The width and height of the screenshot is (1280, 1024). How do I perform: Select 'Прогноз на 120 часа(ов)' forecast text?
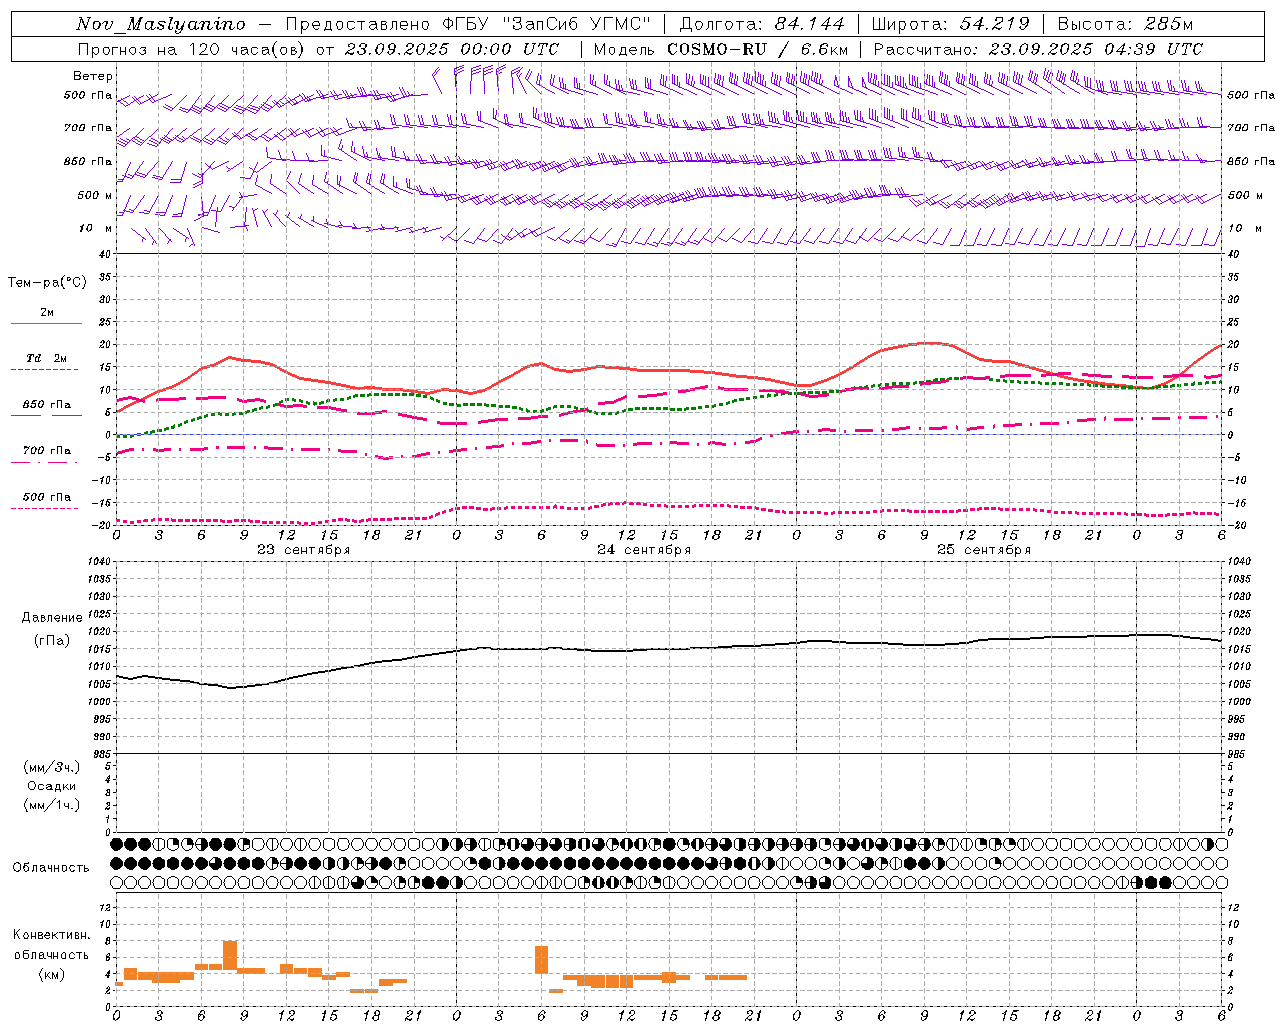coord(192,49)
